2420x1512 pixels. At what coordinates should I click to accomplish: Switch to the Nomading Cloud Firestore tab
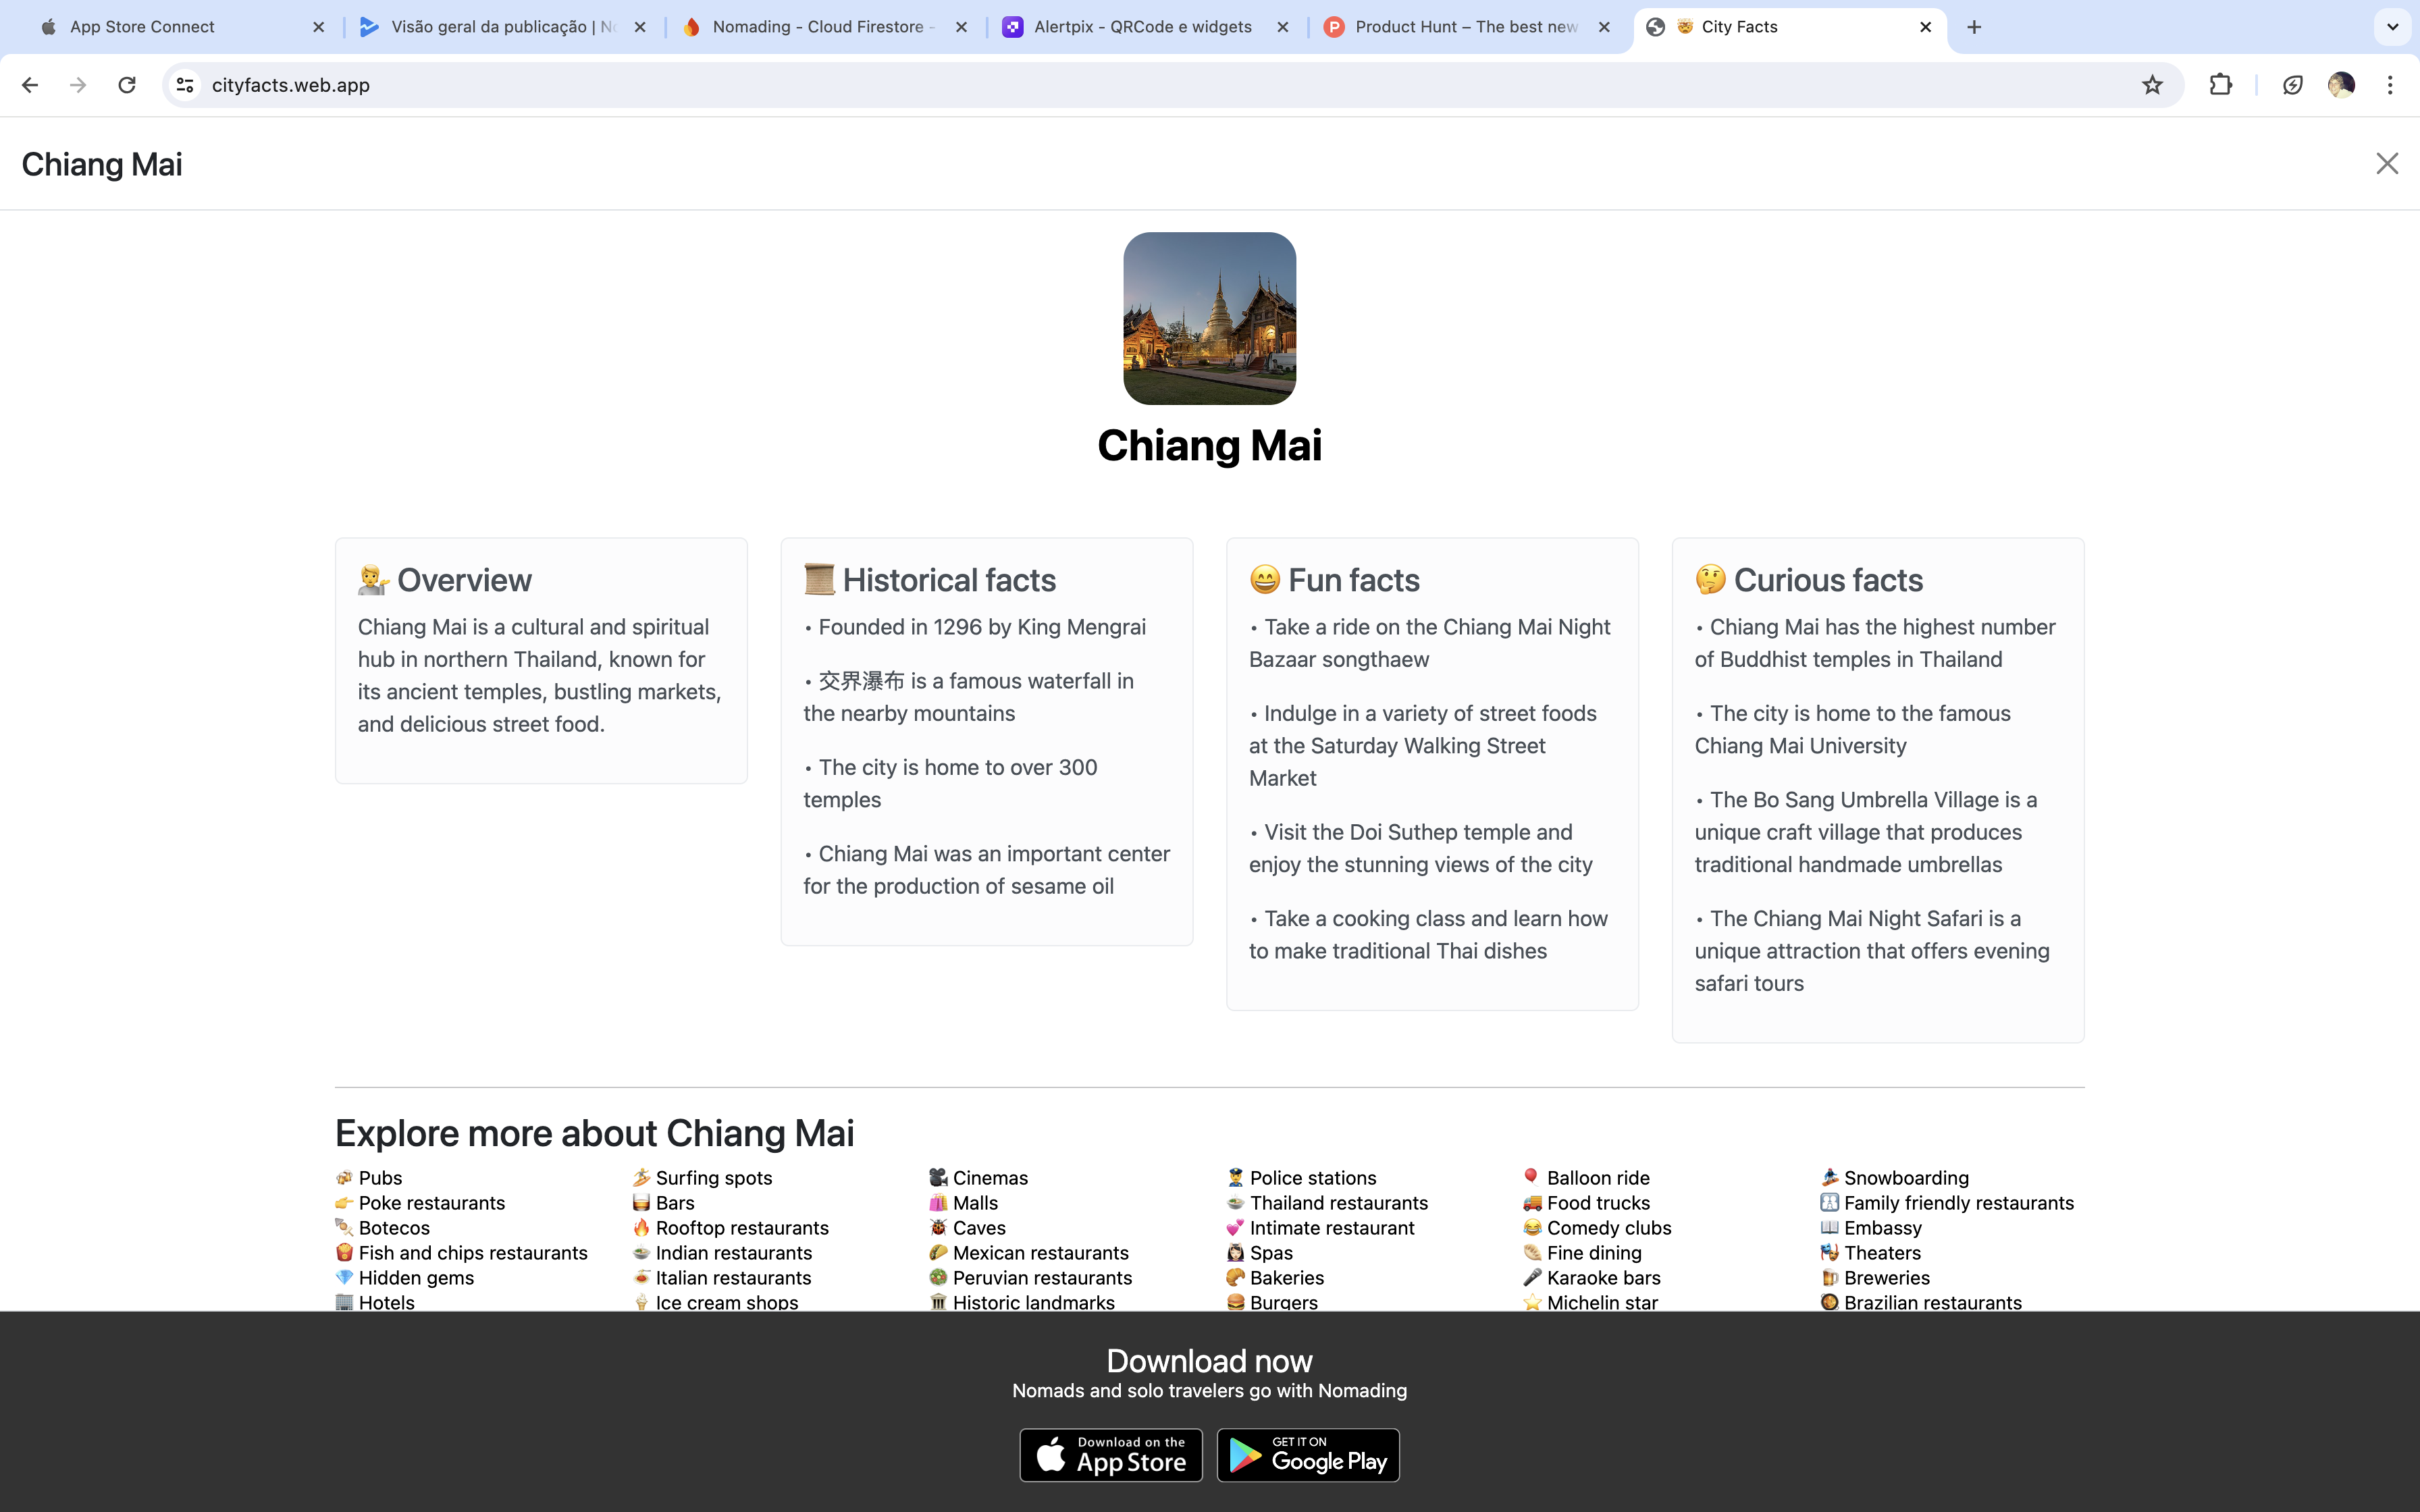click(x=817, y=27)
